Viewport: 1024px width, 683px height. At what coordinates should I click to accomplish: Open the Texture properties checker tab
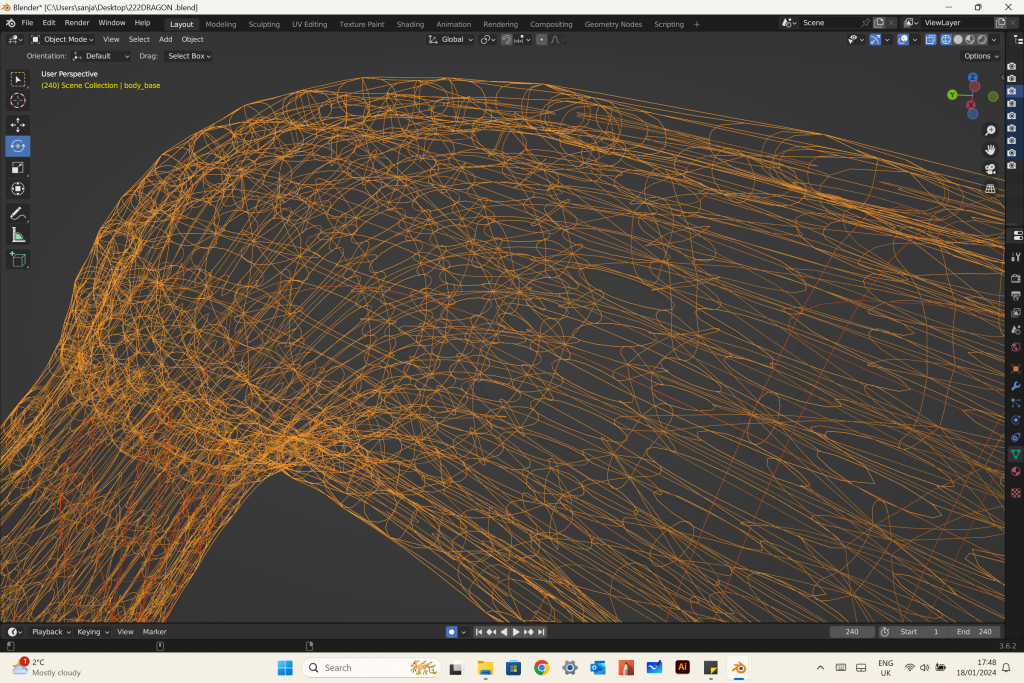tap(1016, 493)
